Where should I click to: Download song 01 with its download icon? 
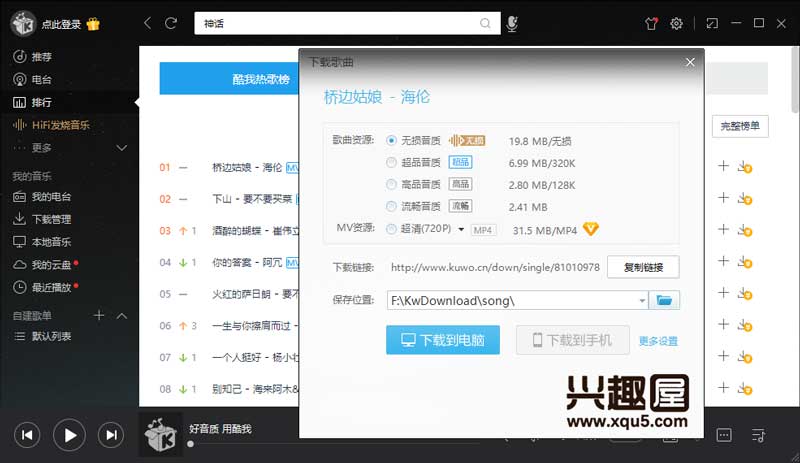click(745, 167)
